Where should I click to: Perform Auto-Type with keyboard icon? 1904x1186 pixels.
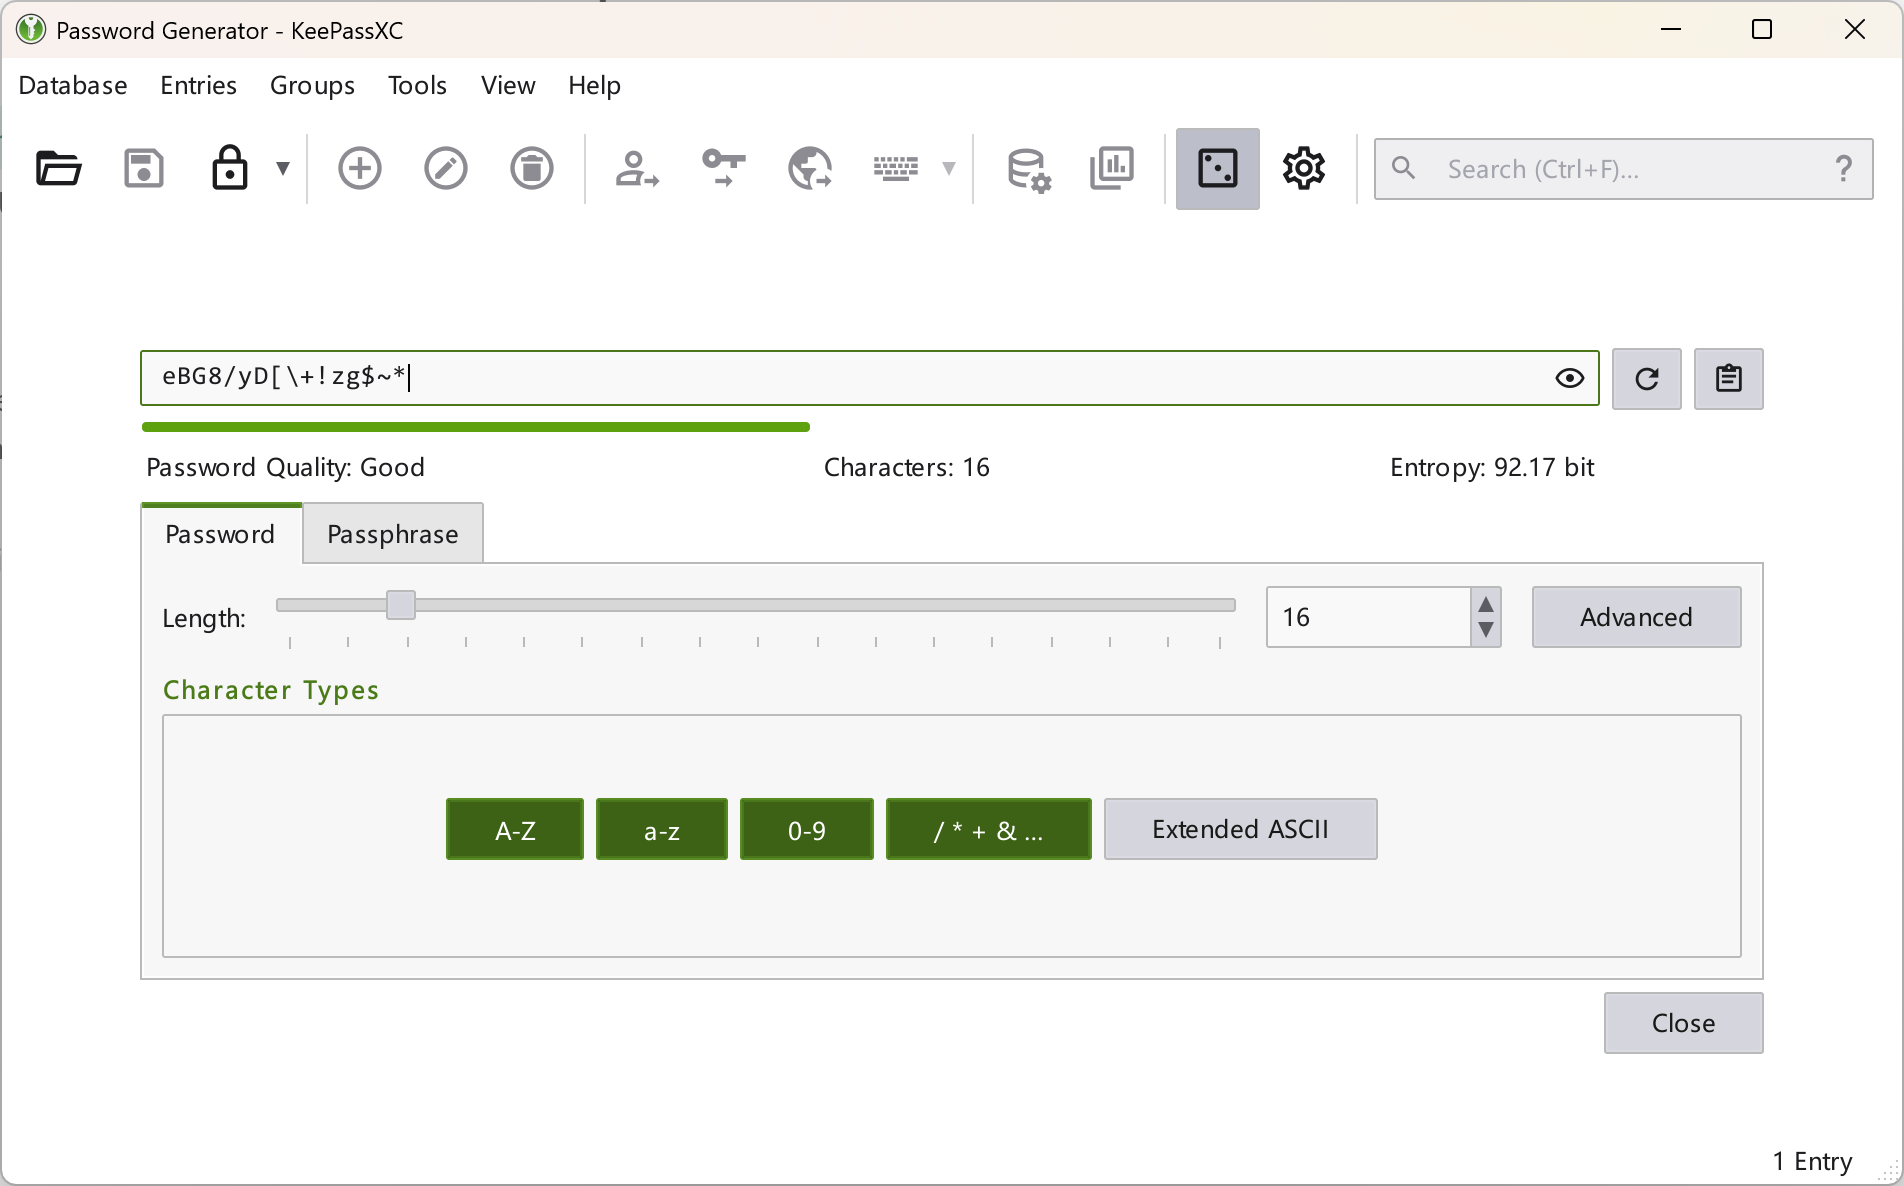895,168
